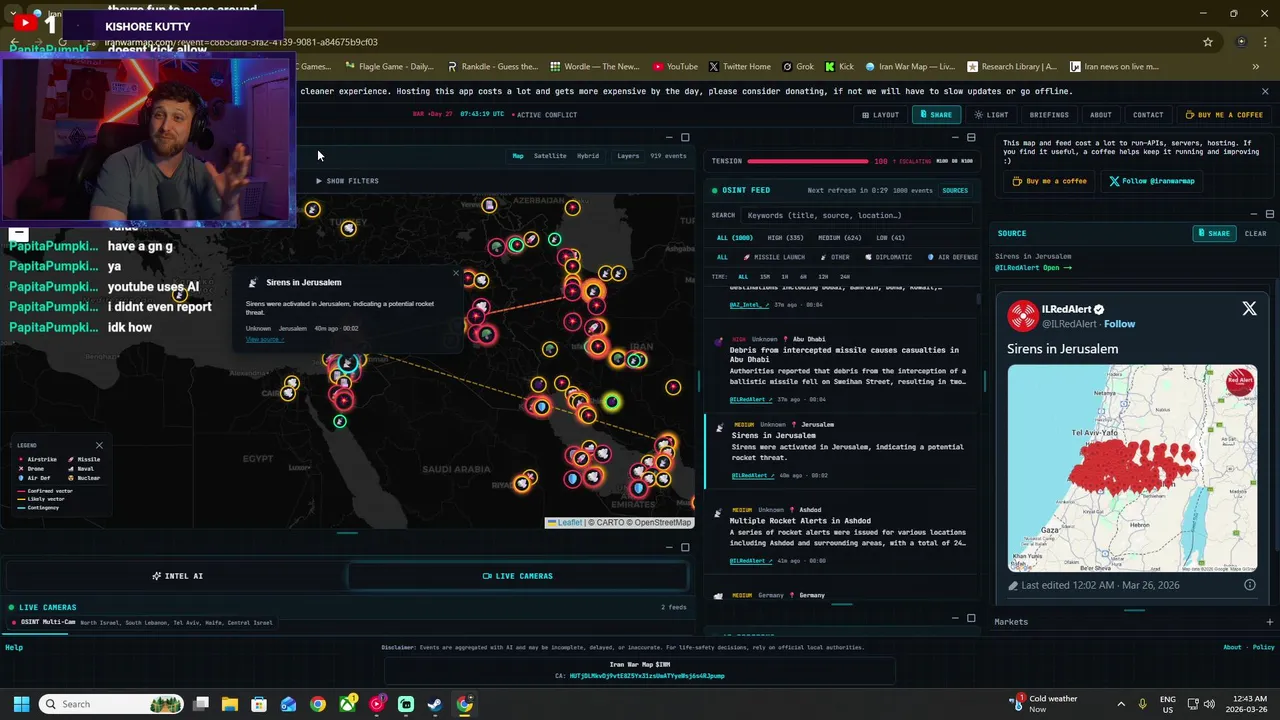Clear the Source panel
The image size is (1280, 720).
click(1255, 233)
